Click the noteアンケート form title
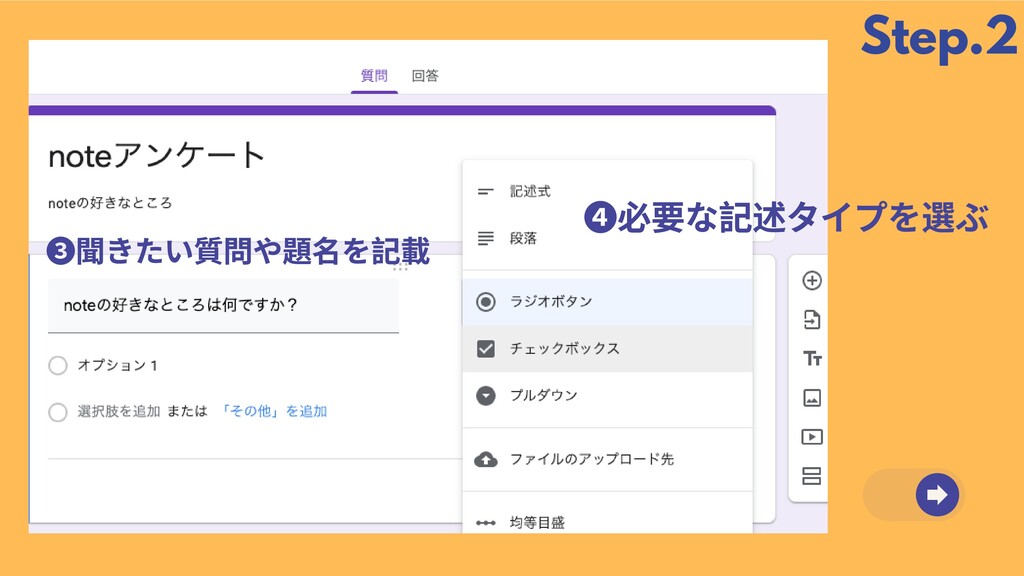This screenshot has width=1024, height=576. click(x=156, y=156)
